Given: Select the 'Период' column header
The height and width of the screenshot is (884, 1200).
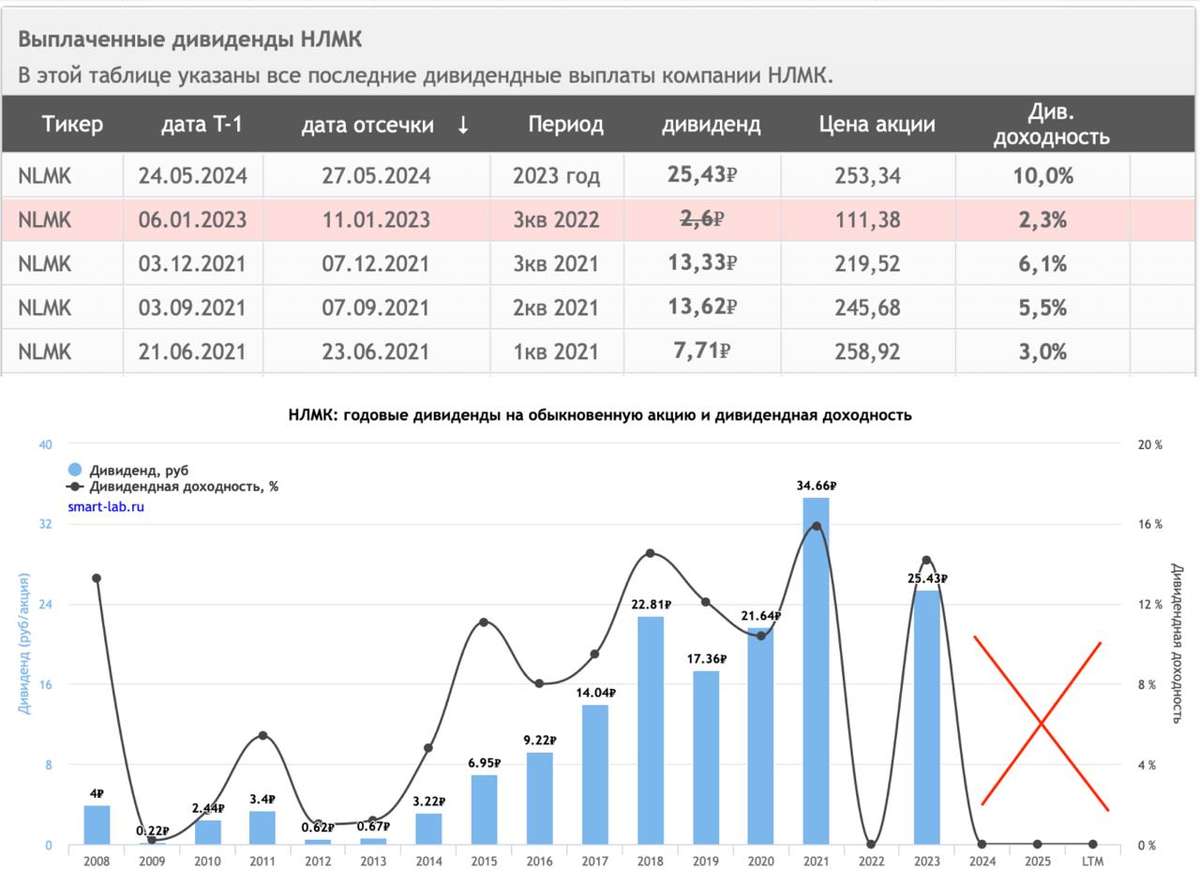Looking at the screenshot, I should (x=566, y=125).
